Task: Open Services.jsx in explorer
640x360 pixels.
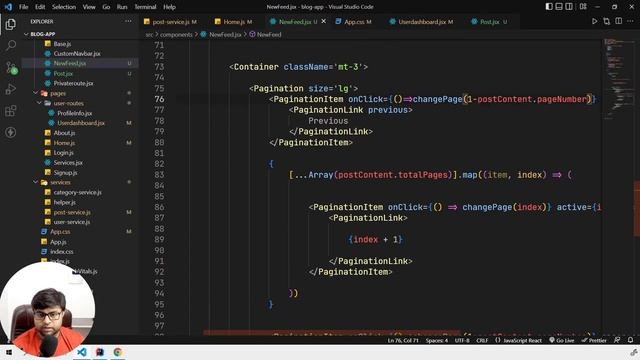Action: tap(68, 162)
